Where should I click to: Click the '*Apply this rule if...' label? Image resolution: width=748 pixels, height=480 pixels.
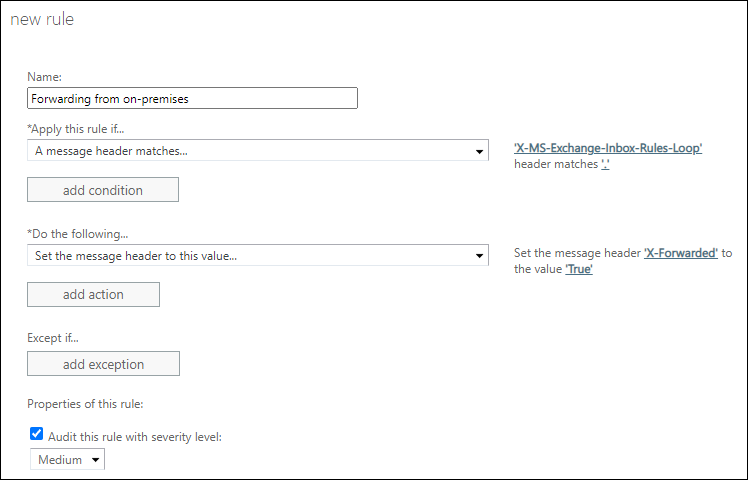coord(76,129)
